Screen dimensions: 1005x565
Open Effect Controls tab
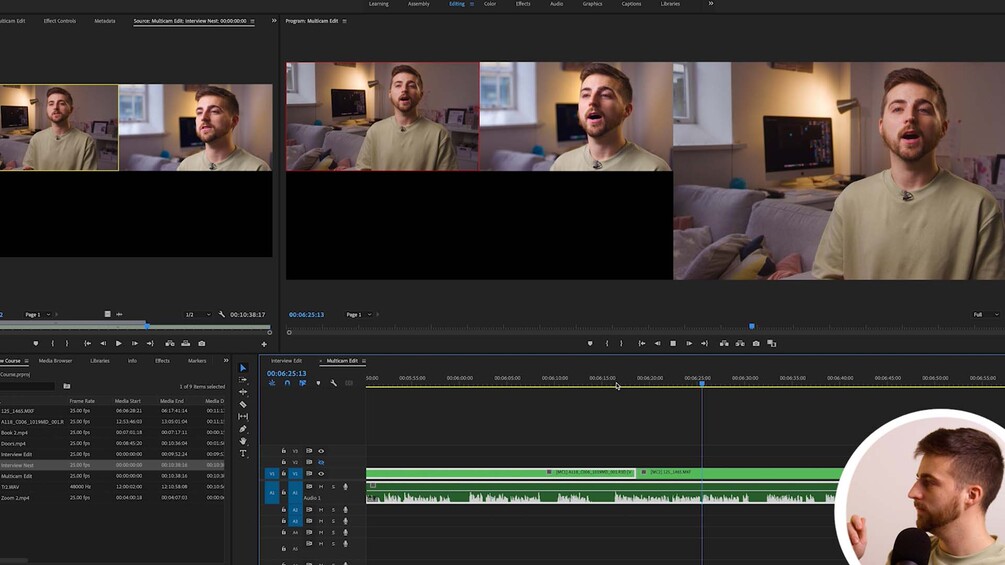click(60, 21)
